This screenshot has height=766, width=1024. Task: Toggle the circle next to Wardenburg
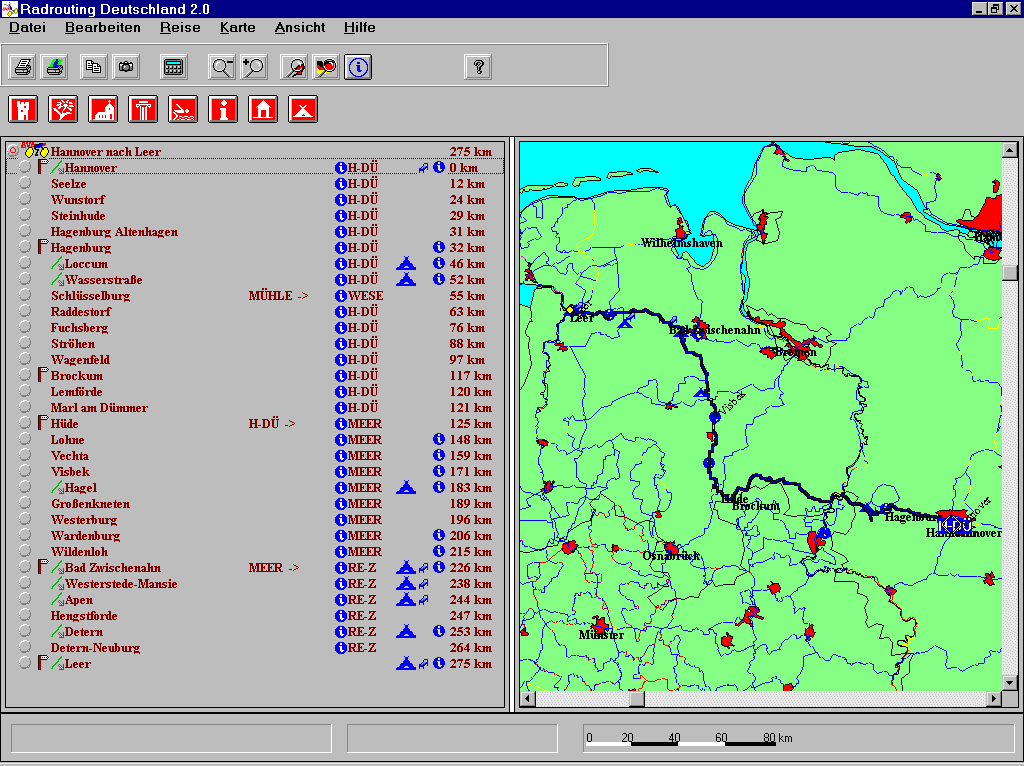pos(25,535)
